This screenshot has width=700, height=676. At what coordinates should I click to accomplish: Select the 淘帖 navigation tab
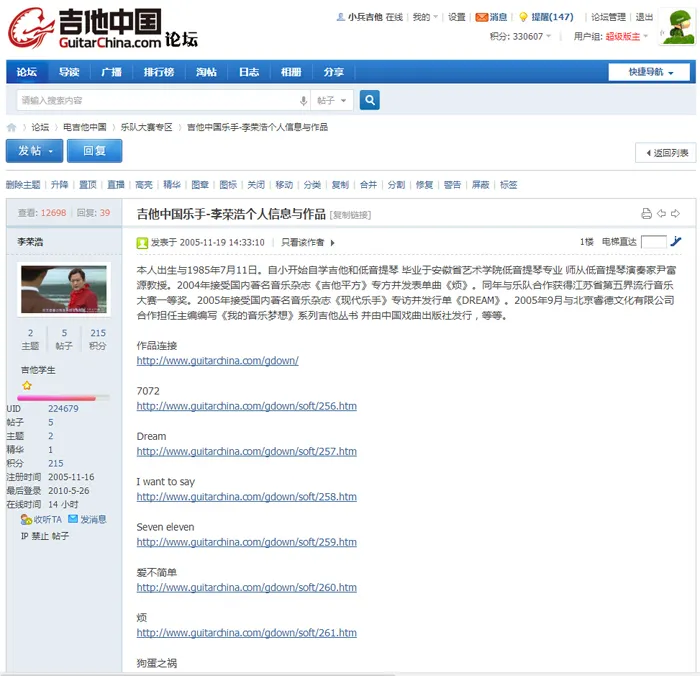point(206,72)
